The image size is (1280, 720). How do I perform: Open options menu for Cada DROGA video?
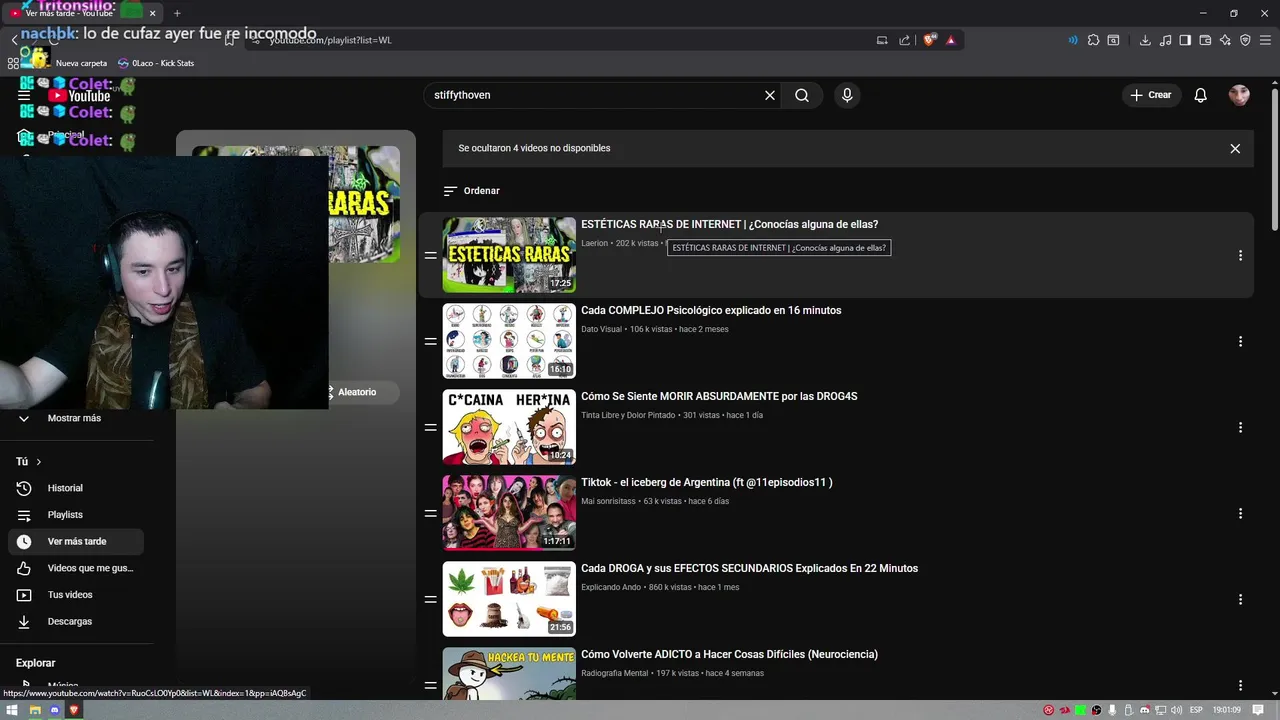point(1240,599)
